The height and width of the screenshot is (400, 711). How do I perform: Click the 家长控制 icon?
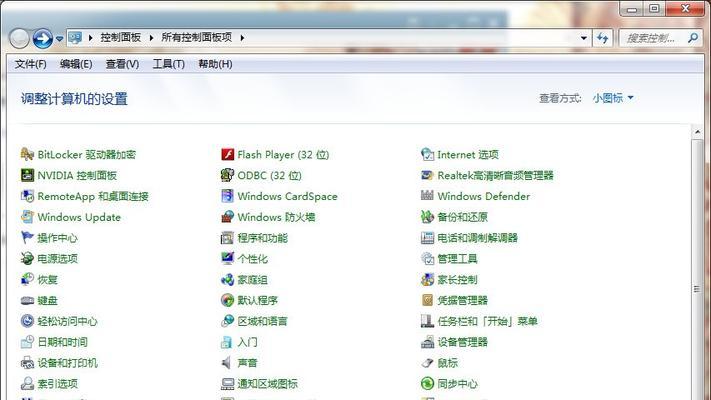tap(427, 280)
